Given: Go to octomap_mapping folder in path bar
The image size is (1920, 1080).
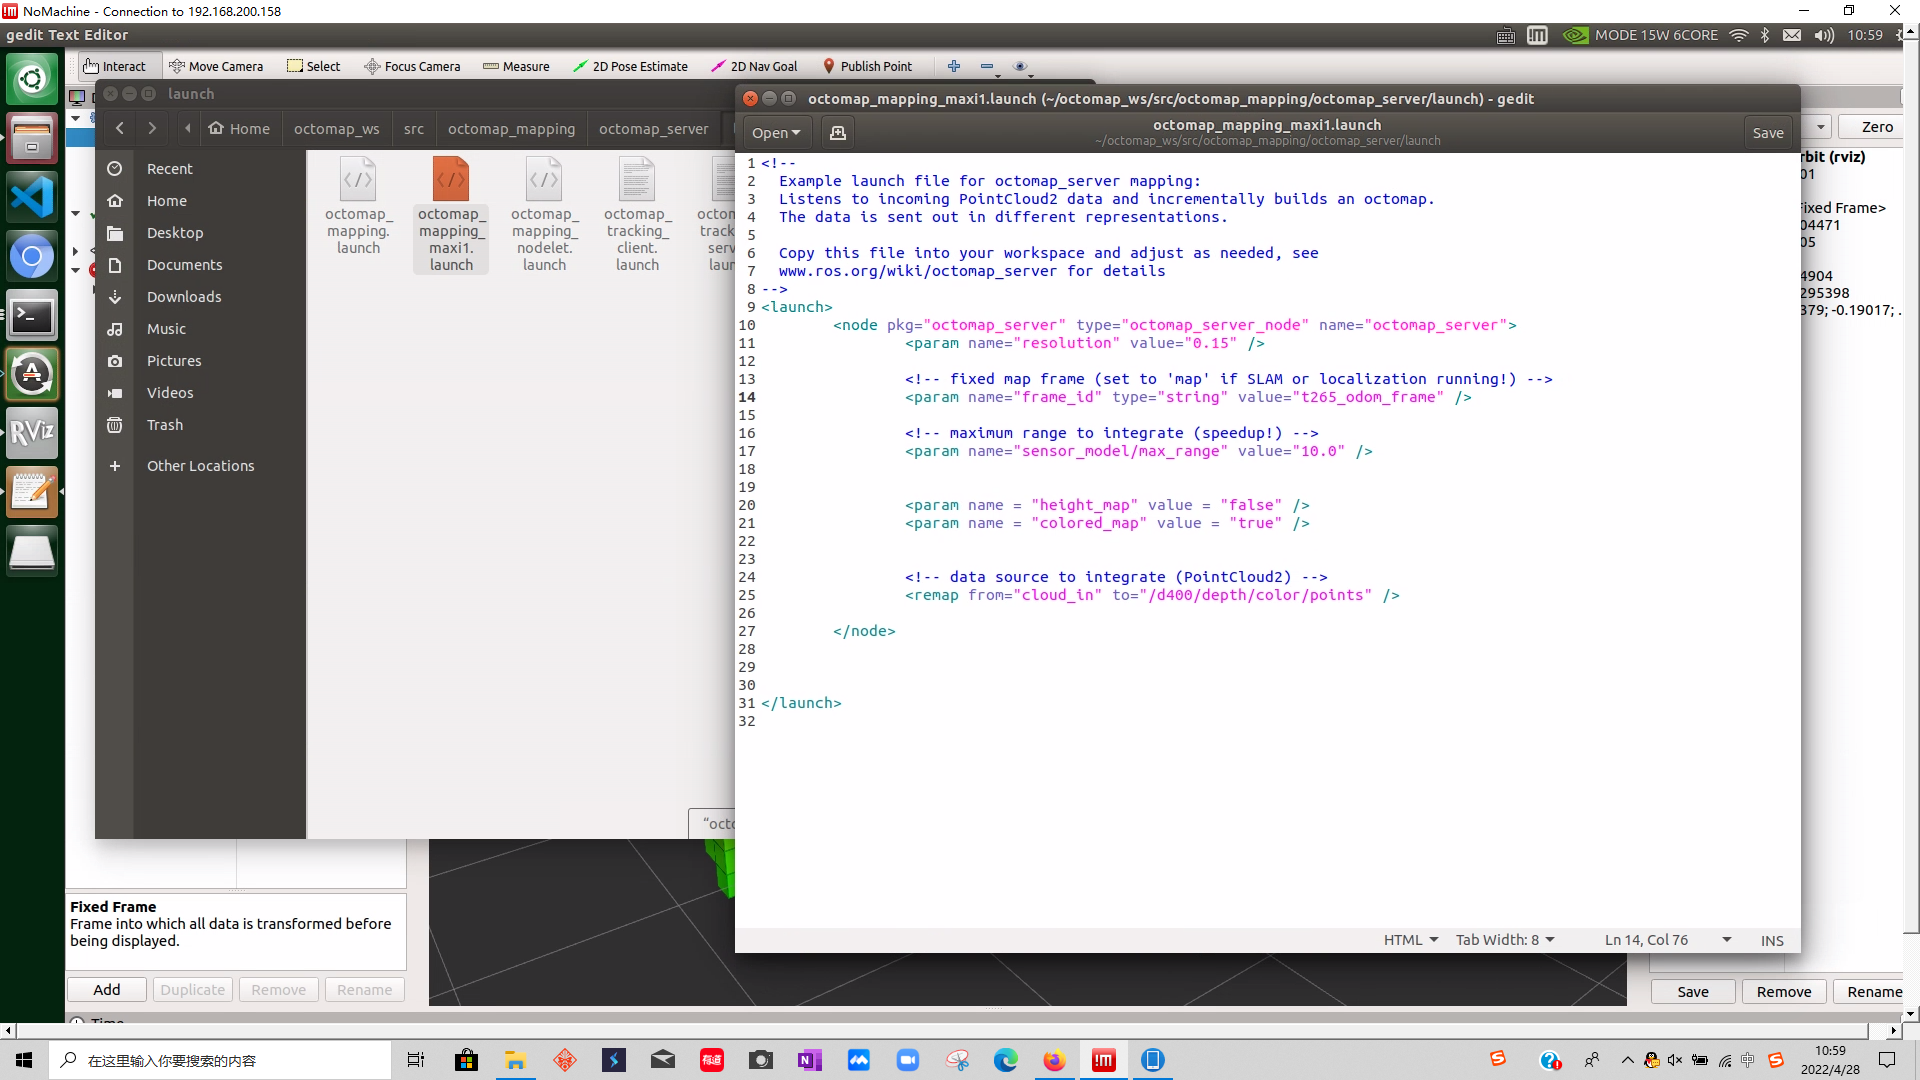Looking at the screenshot, I should point(511,129).
